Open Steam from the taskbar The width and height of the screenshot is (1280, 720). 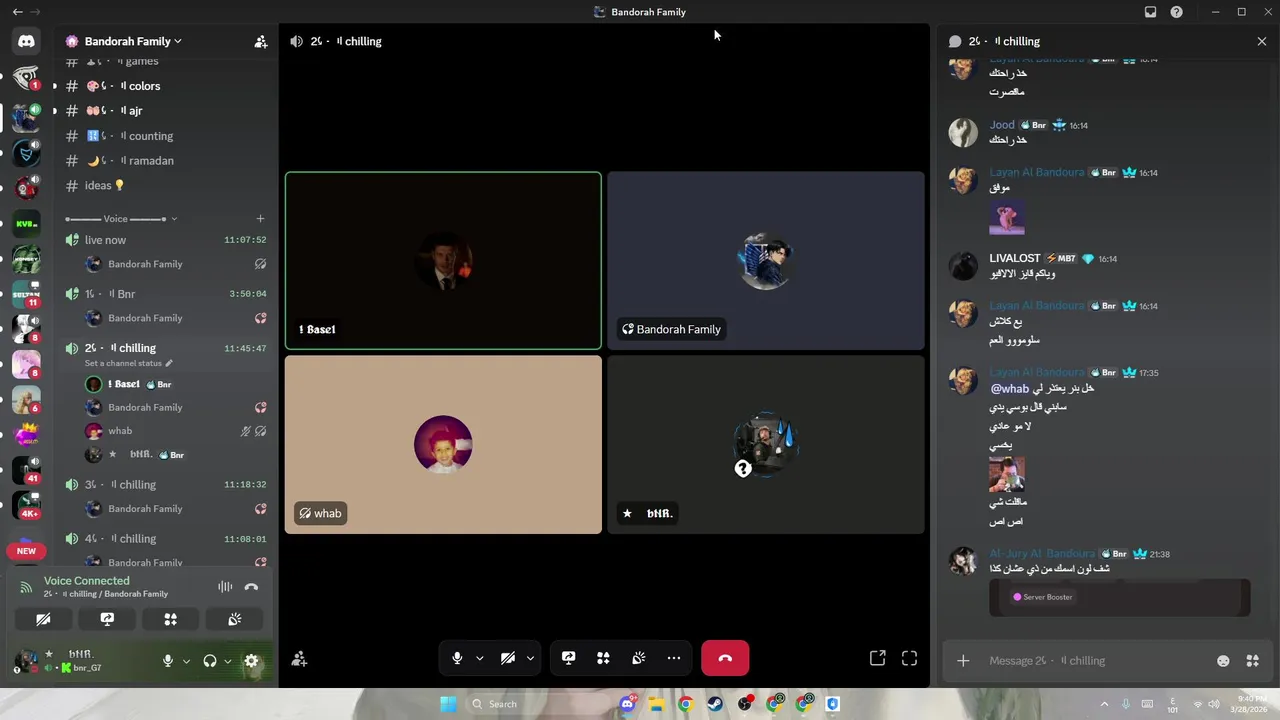click(x=715, y=704)
